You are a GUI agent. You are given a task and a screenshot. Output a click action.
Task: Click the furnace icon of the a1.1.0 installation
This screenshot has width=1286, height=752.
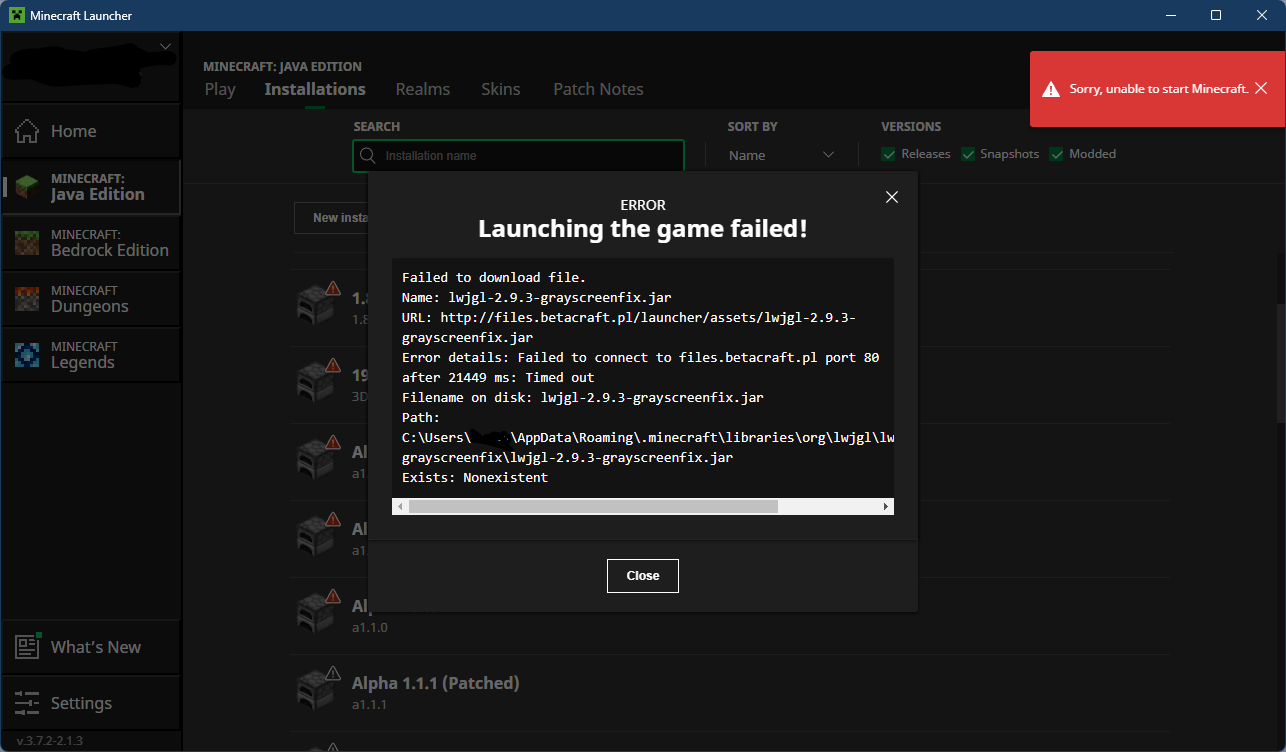[315, 612]
